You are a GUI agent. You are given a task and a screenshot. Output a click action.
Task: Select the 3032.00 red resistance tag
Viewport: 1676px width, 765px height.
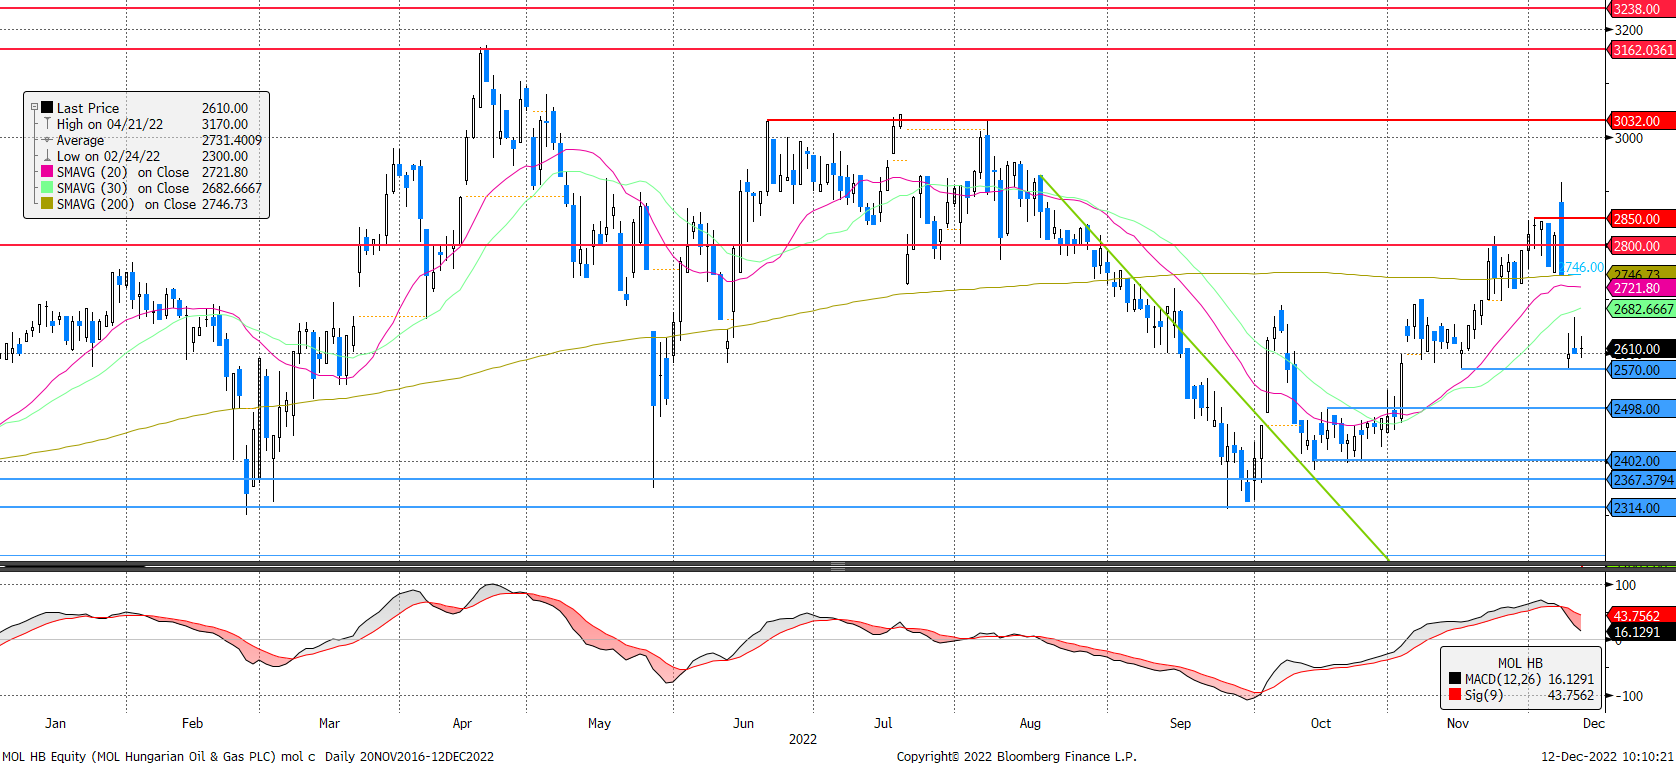1640,121
